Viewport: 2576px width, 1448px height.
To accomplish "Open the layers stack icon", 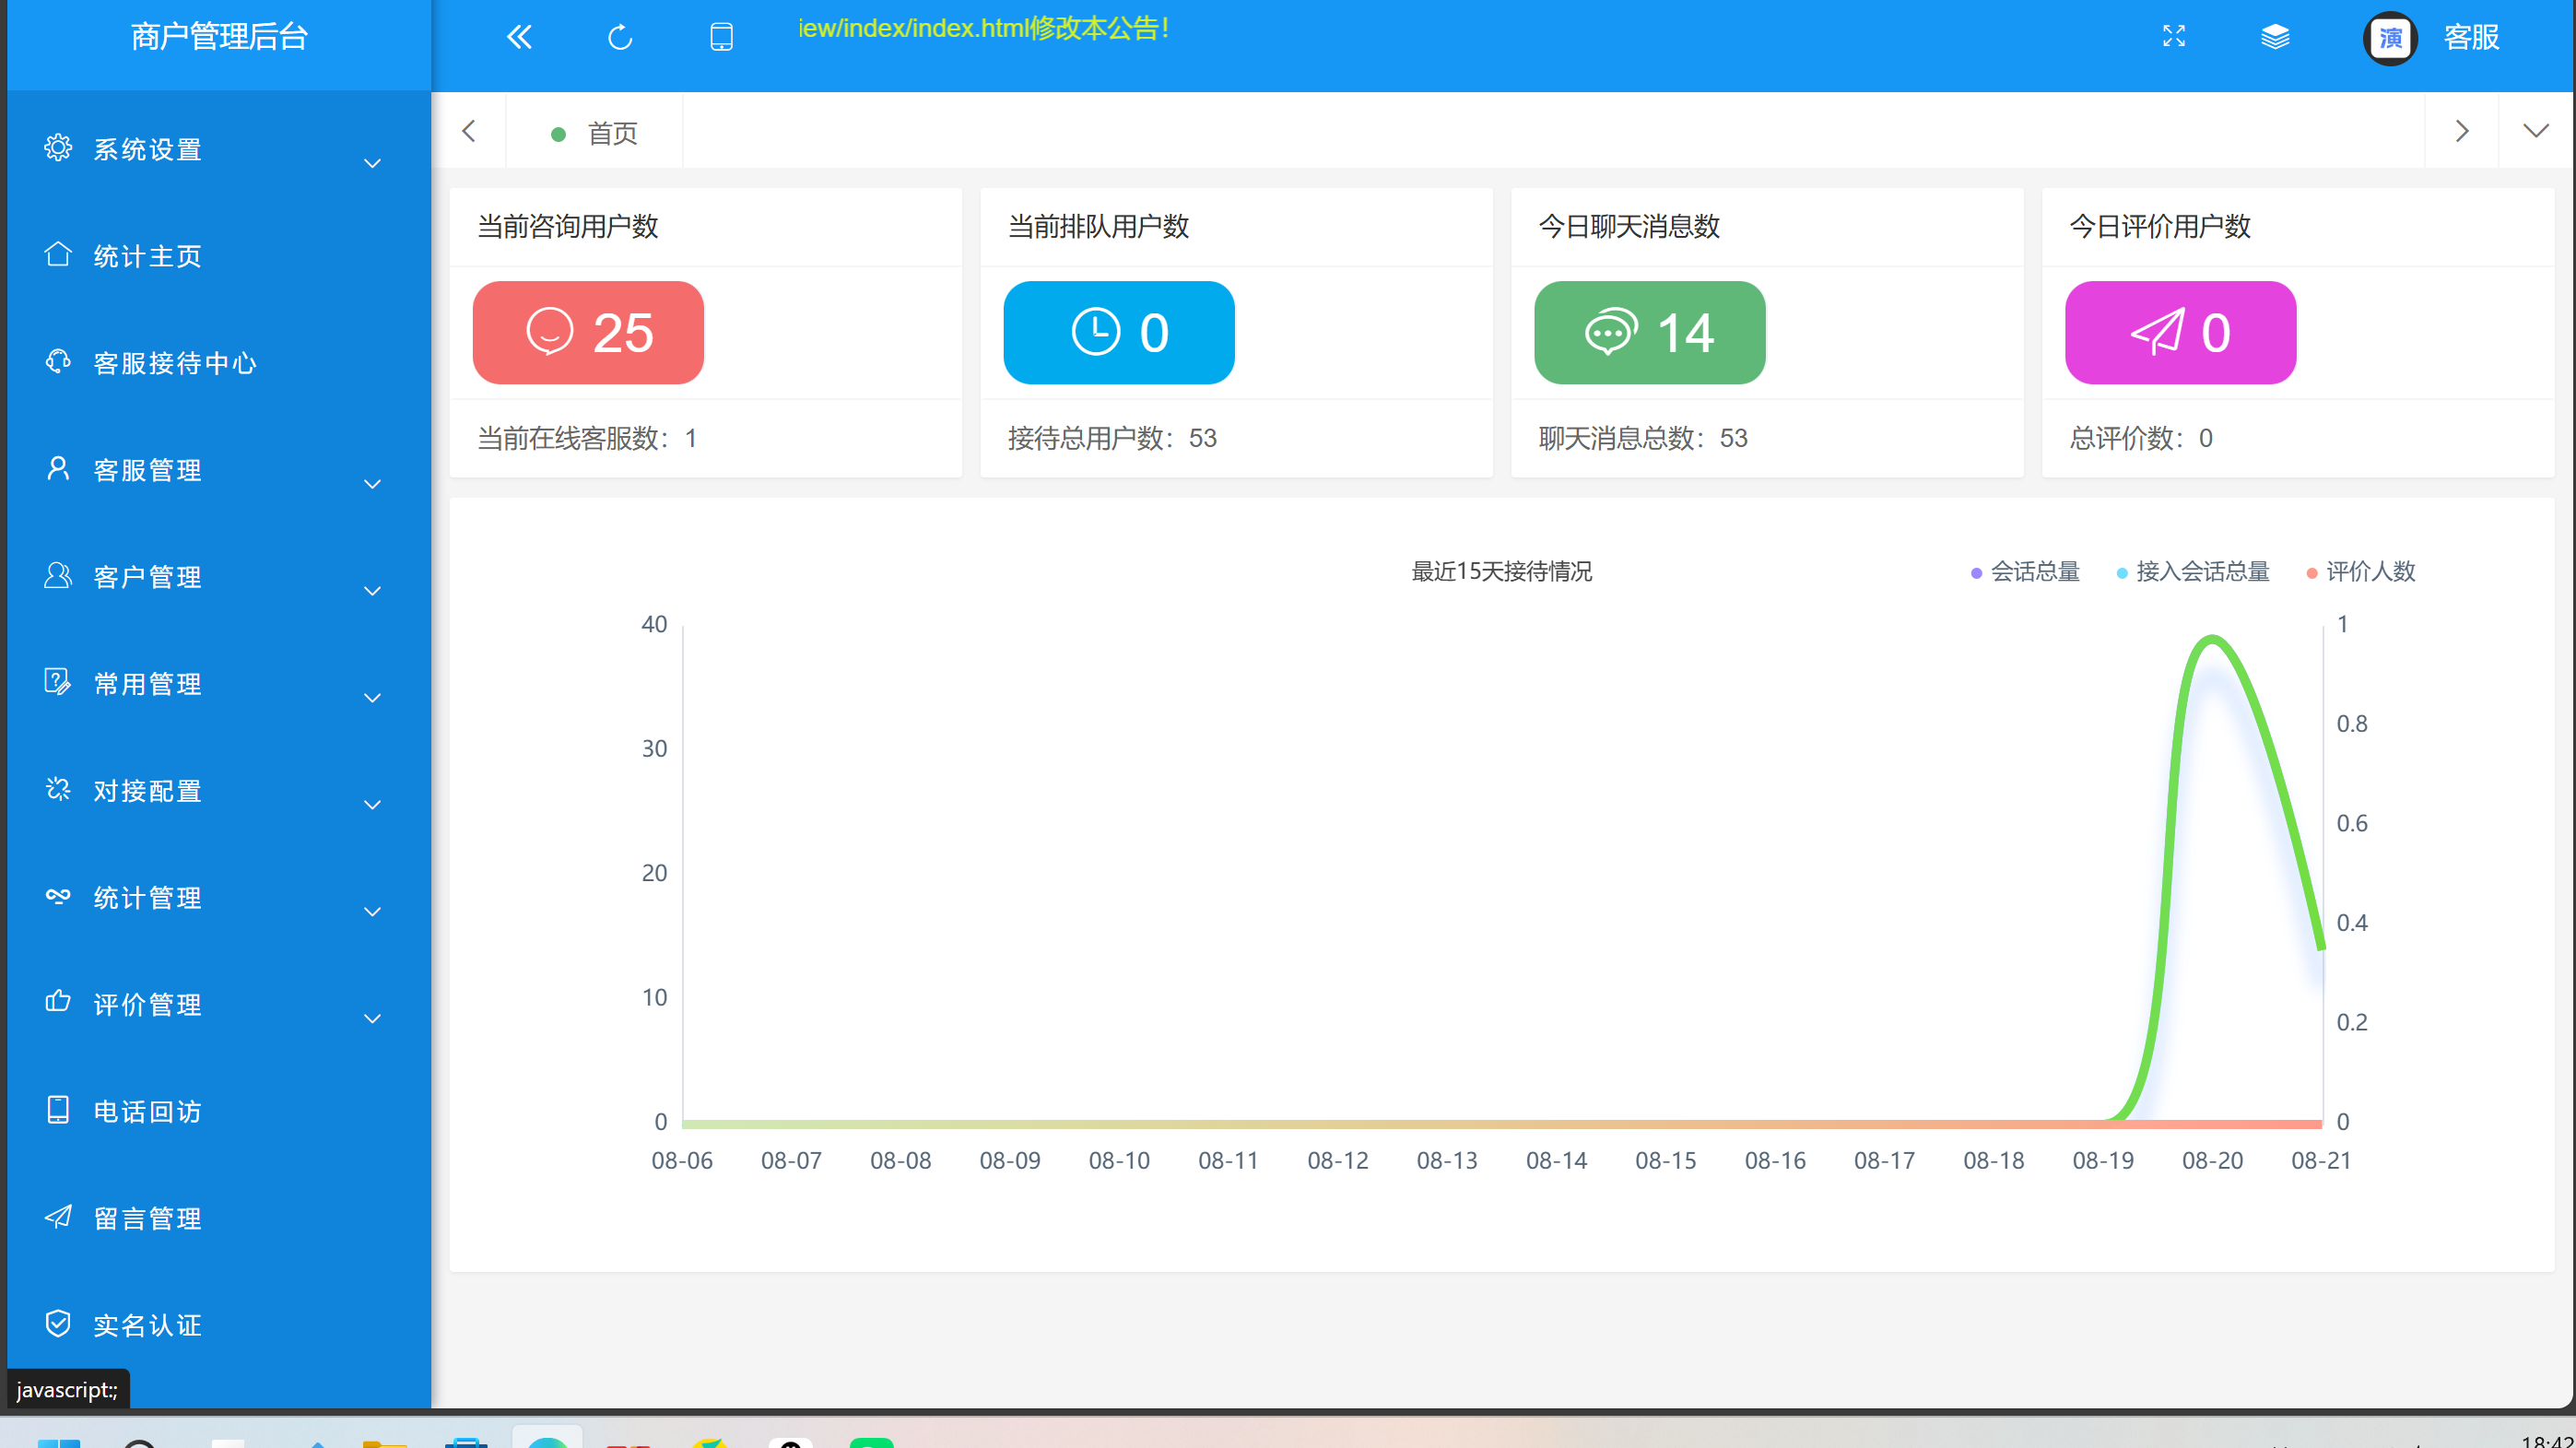I will pos(2275,37).
